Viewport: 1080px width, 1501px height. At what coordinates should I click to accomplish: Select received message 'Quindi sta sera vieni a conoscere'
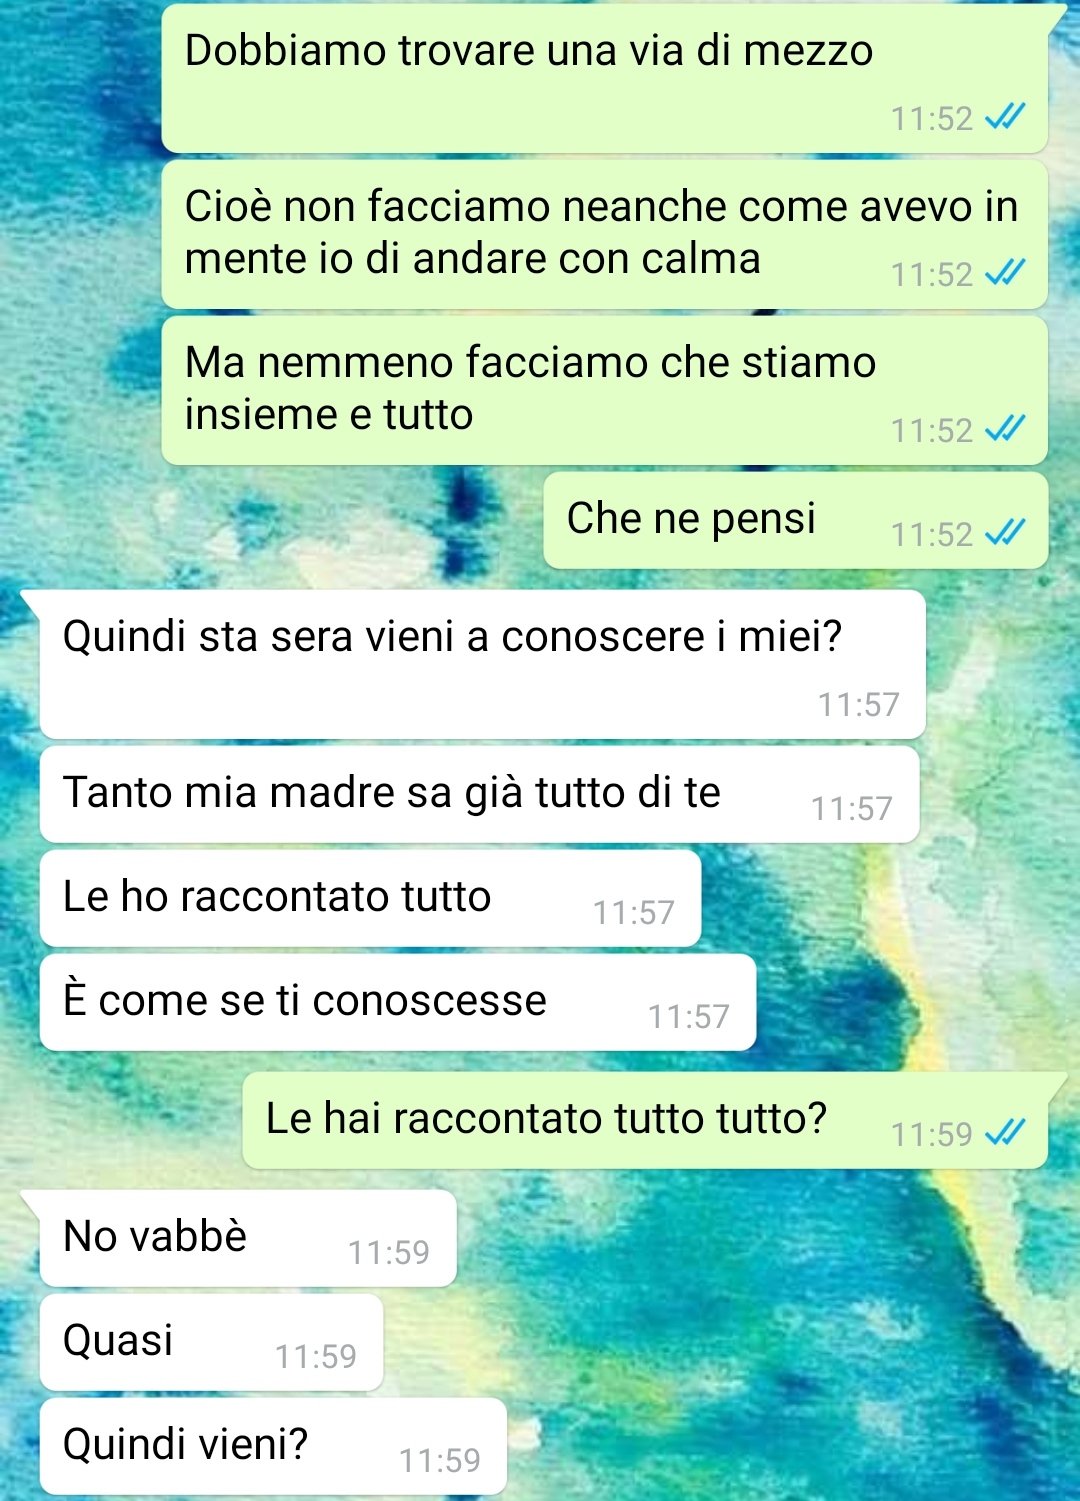482,665
